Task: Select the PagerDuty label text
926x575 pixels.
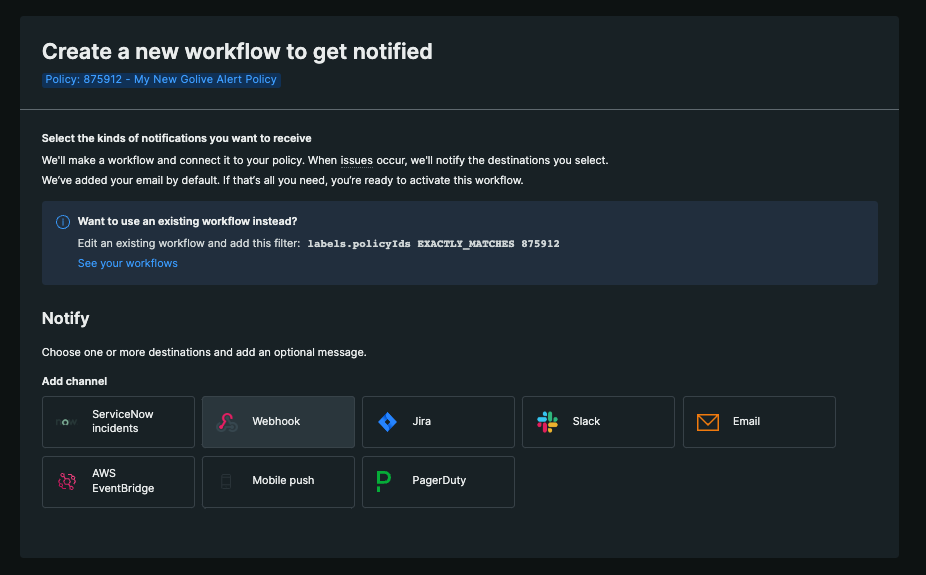Action: click(x=439, y=481)
